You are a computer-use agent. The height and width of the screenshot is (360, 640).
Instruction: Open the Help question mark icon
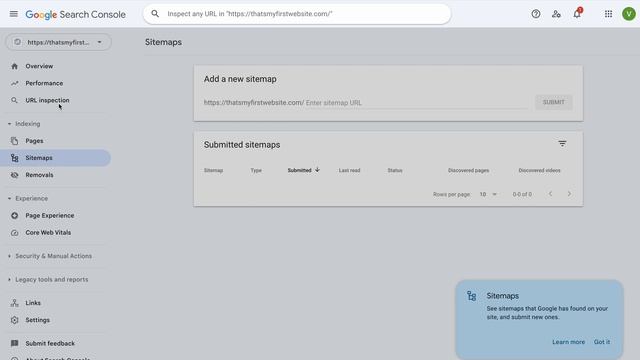(x=536, y=14)
